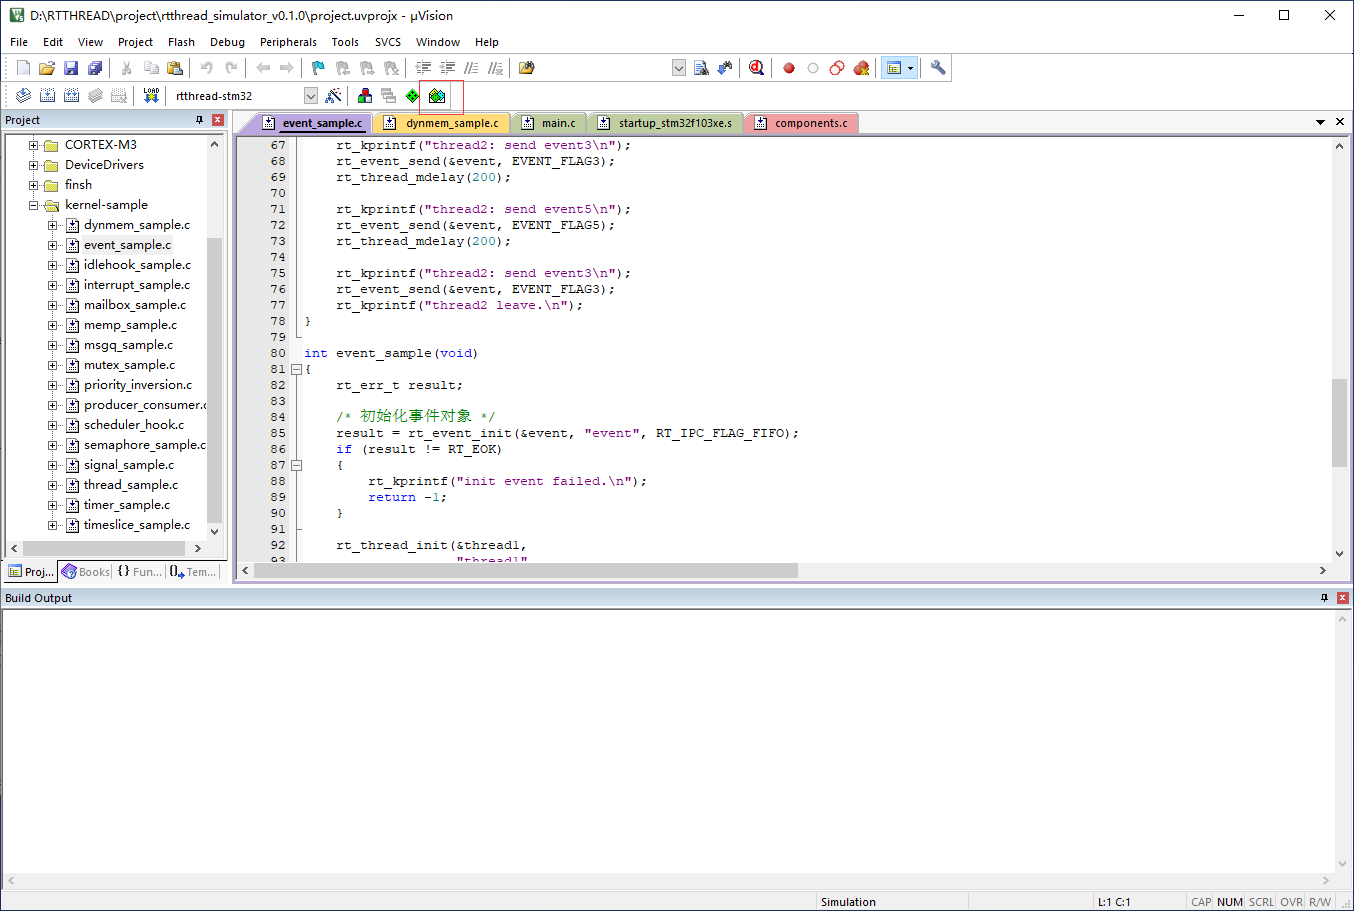Image resolution: width=1354 pixels, height=911 pixels.
Task: Click the Project tree vertical scrollbar thumb
Action: pos(214,380)
